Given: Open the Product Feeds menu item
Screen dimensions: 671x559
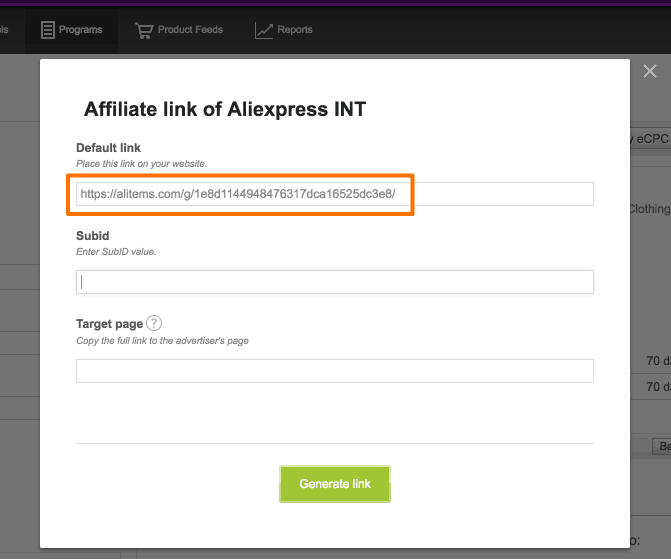Looking at the screenshot, I should 179,30.
